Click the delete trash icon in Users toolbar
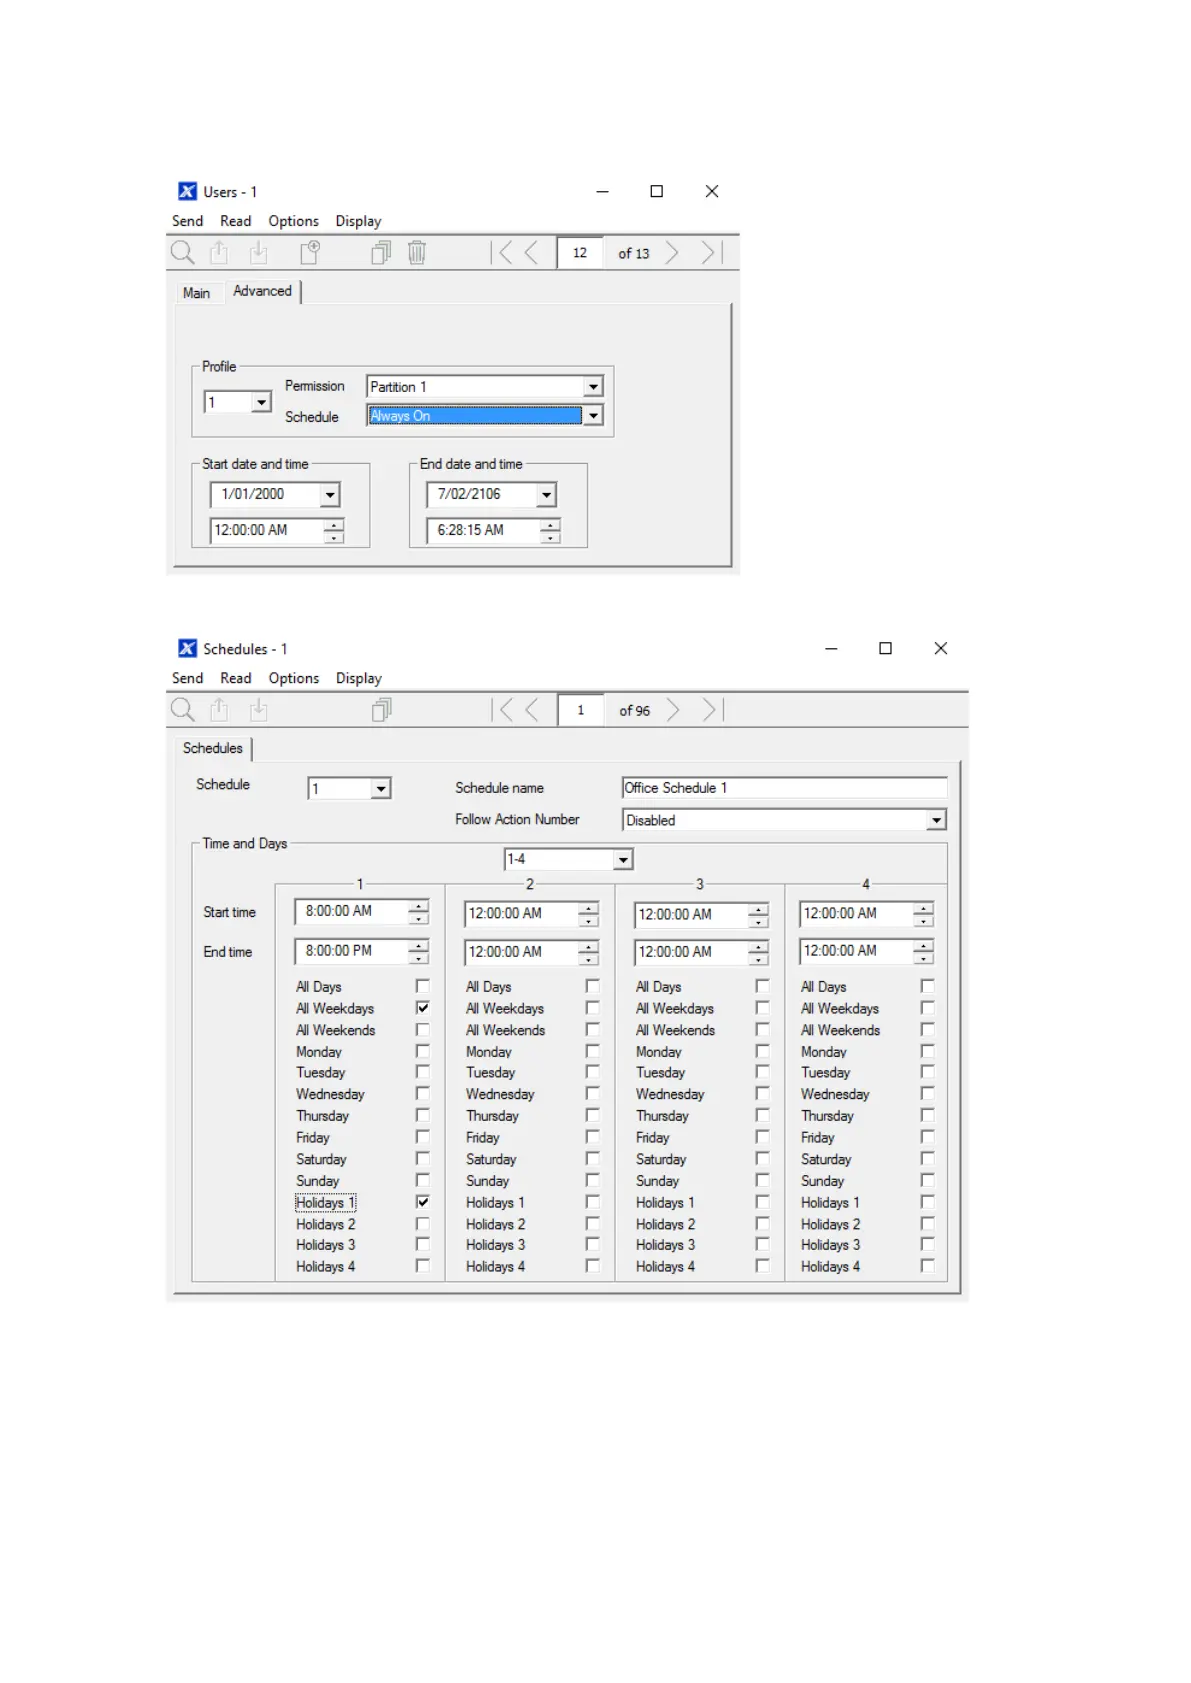The image size is (1191, 1683). (x=417, y=253)
